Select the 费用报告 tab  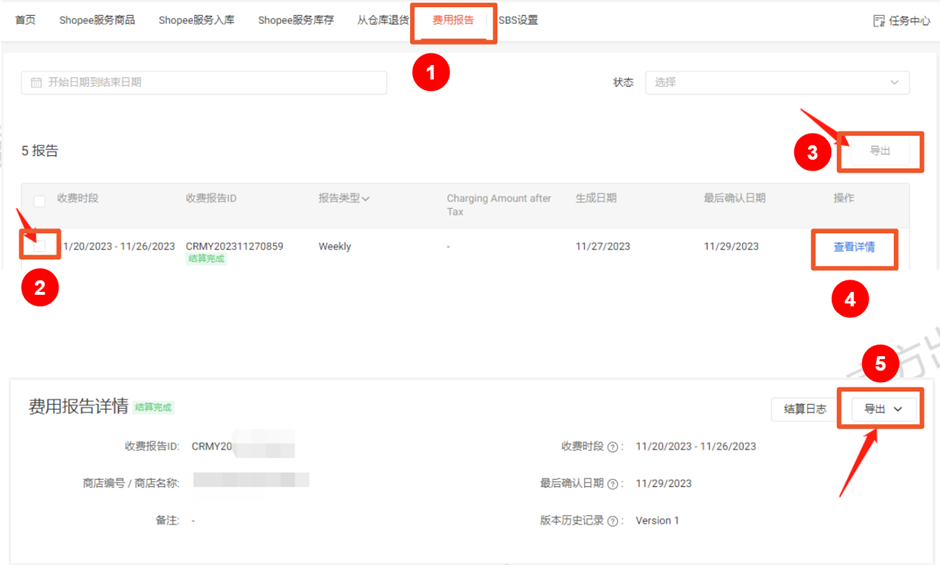tap(453, 20)
